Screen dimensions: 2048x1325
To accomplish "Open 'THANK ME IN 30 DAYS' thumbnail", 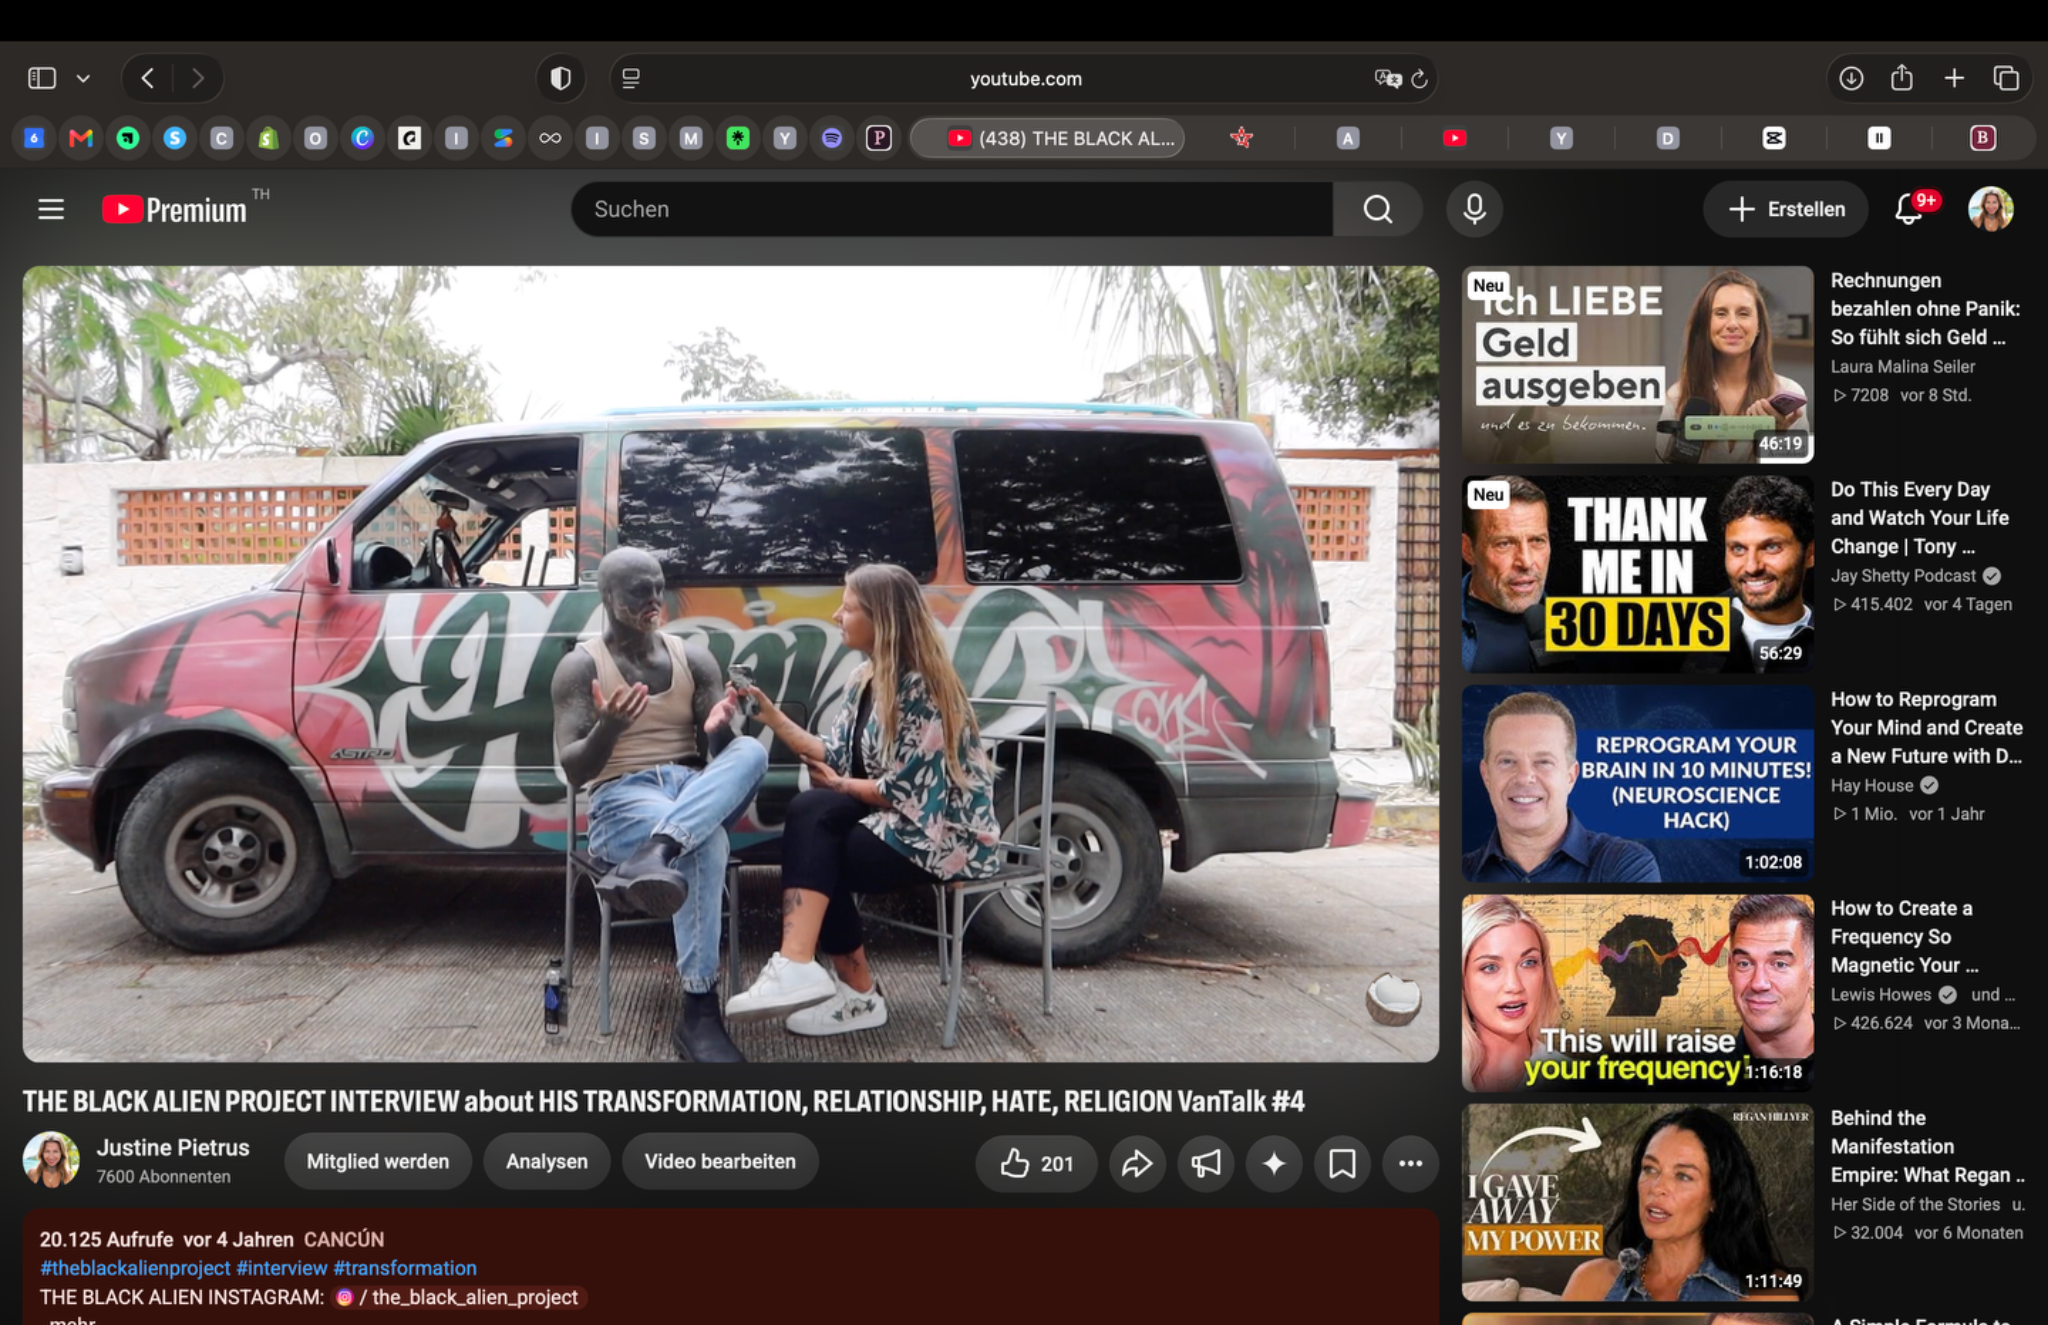I will coord(1638,574).
